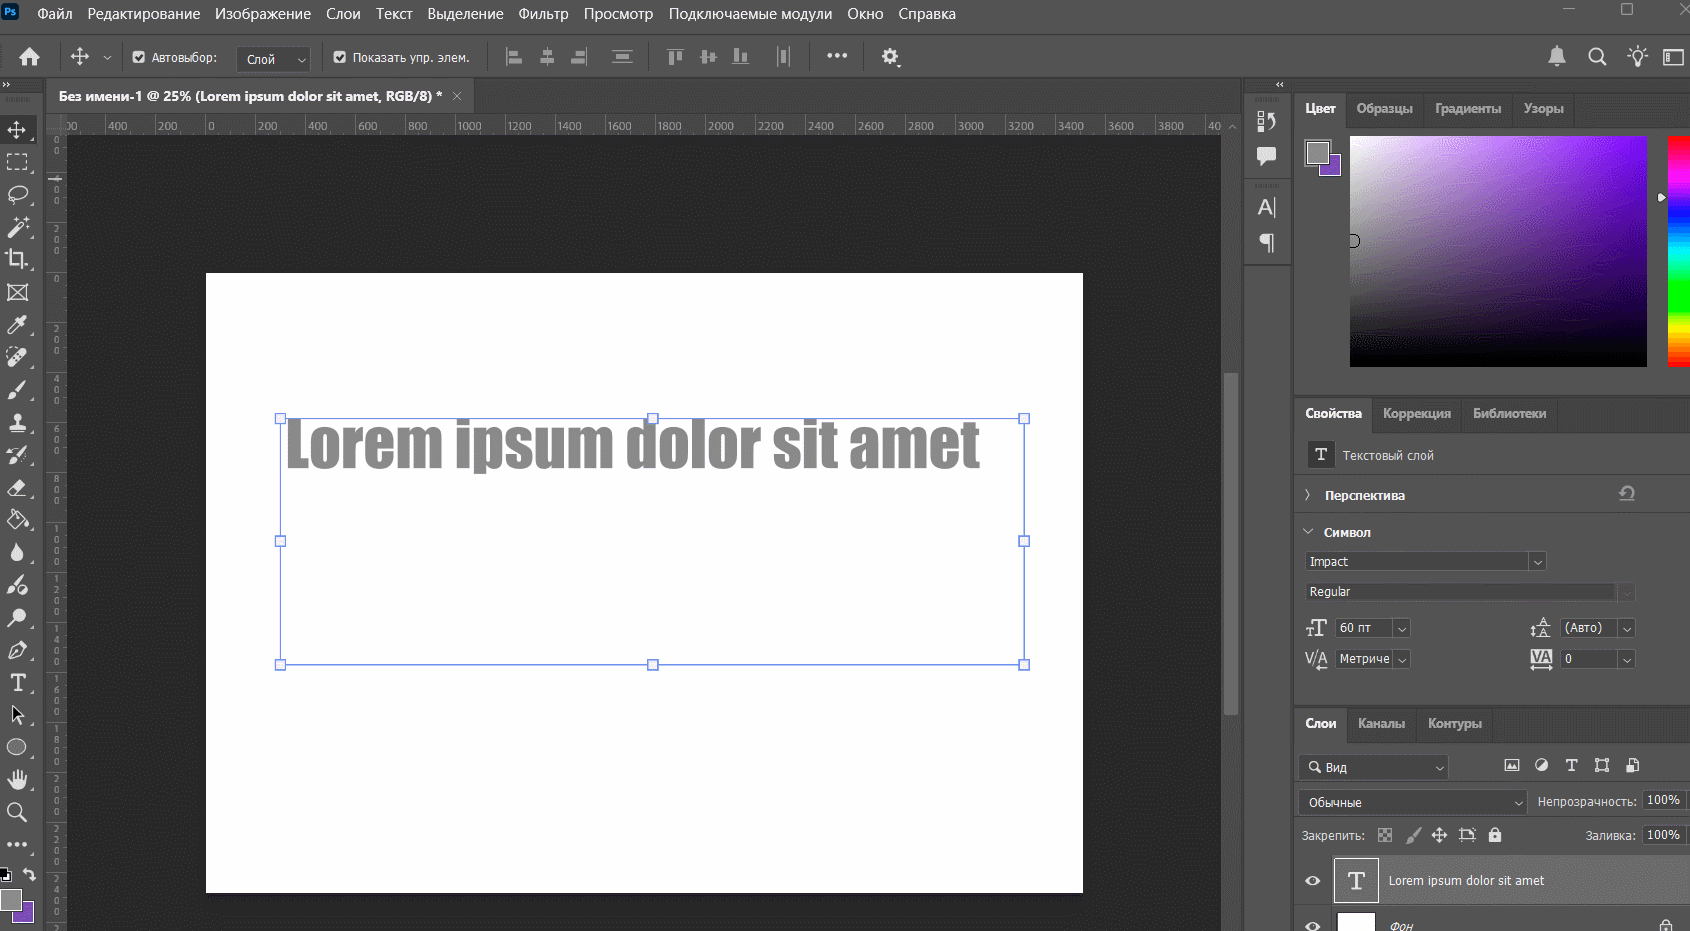The height and width of the screenshot is (931, 1690).
Task: Lock all attributes with padlock icon
Action: (x=1494, y=835)
